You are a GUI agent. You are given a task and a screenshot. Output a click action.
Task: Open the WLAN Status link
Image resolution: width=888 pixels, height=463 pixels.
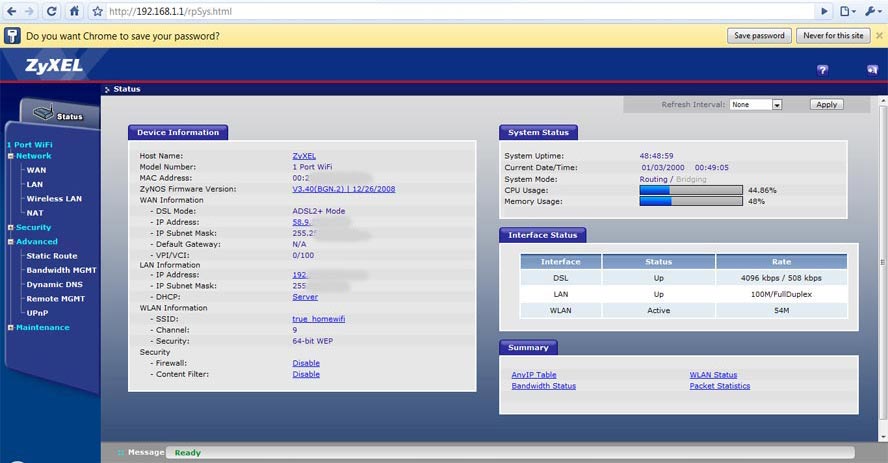coord(713,375)
